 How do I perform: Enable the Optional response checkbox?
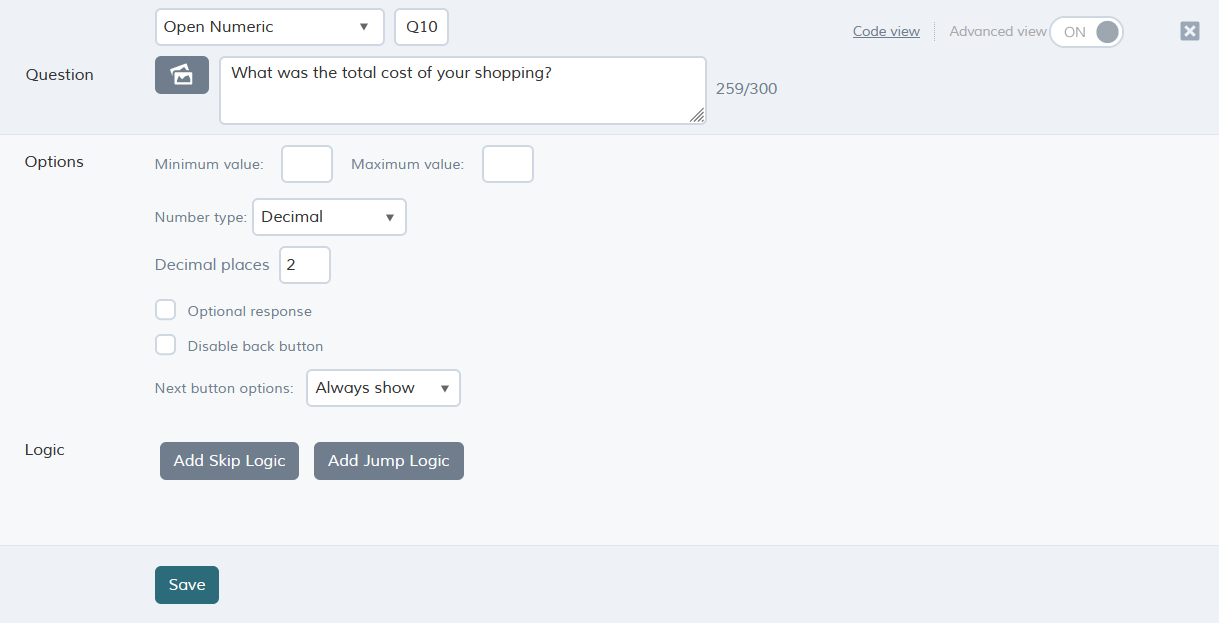point(166,310)
